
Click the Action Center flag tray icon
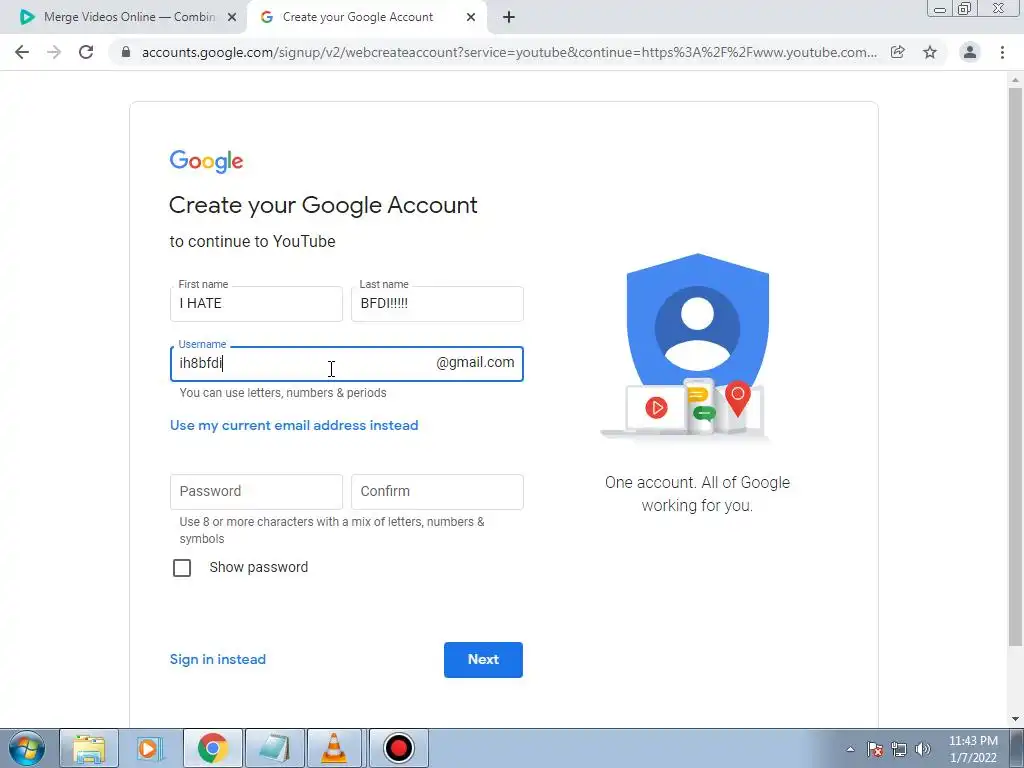tap(875, 749)
